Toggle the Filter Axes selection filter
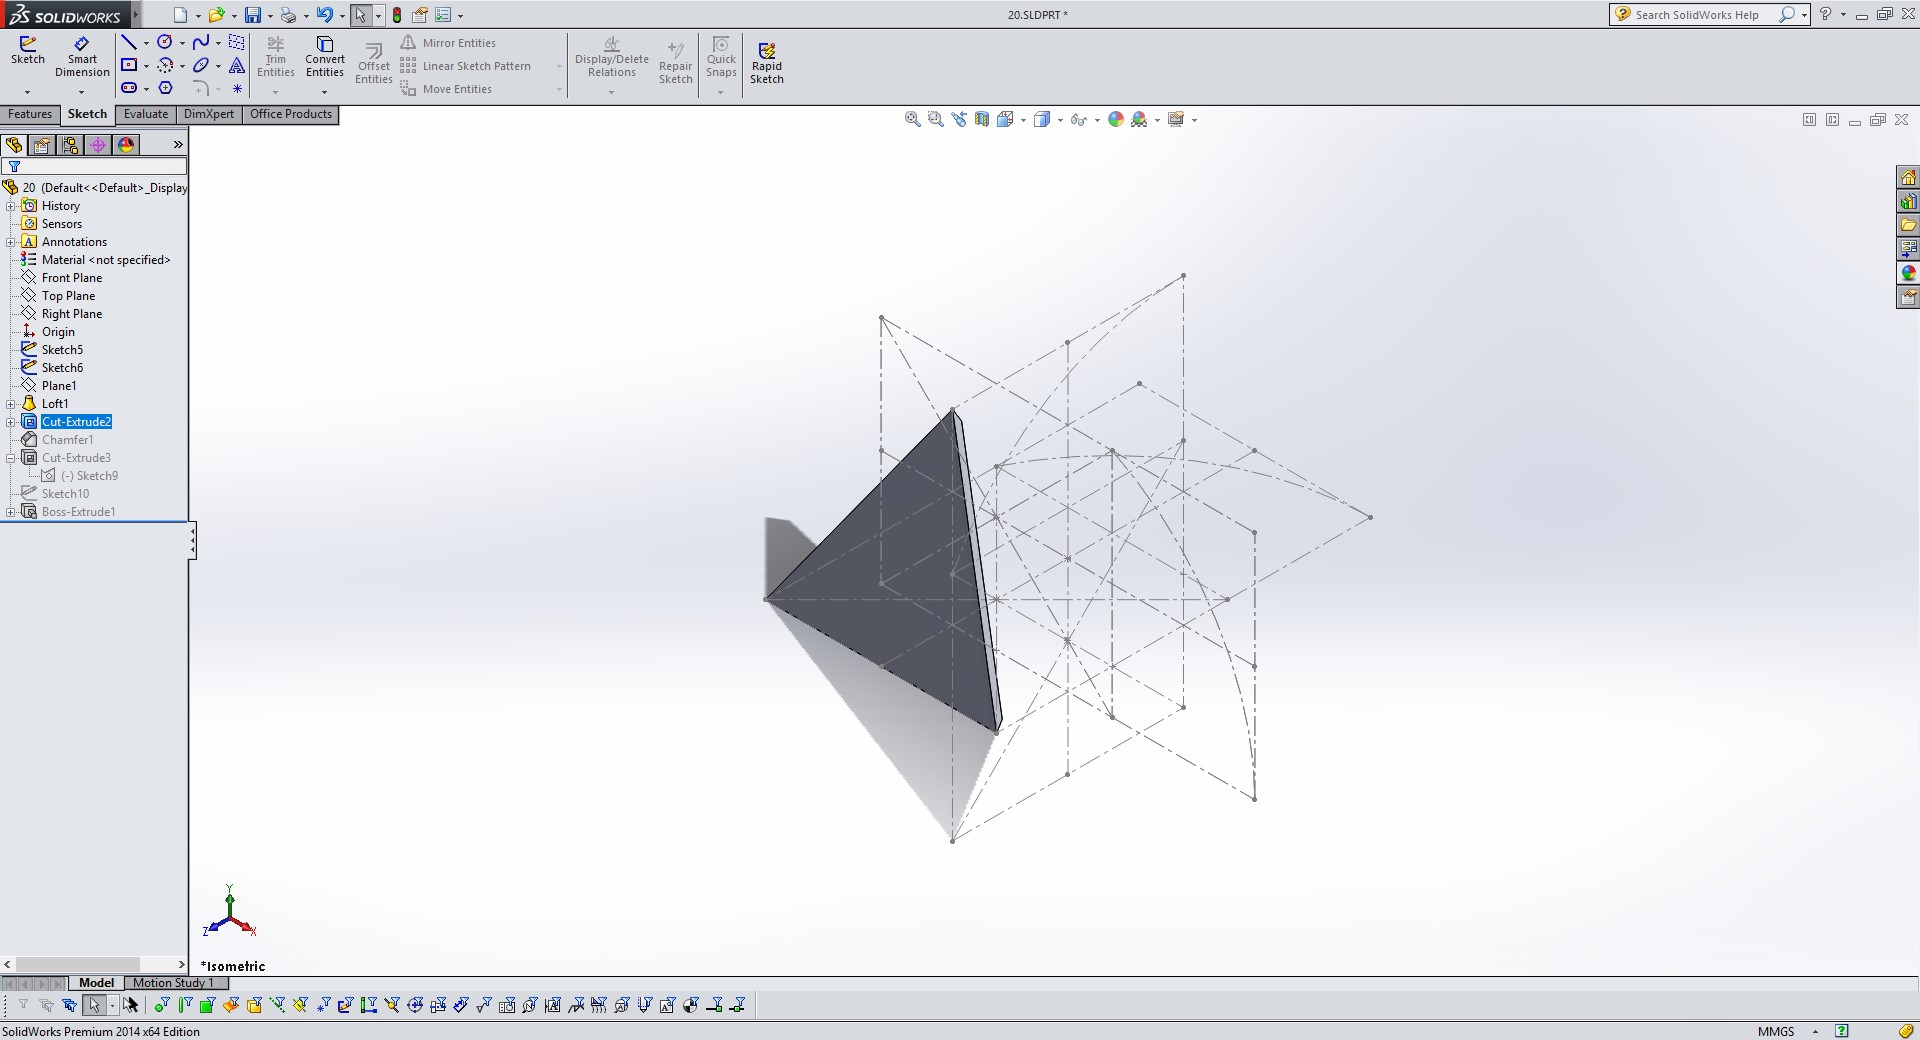Screen dimensions: 1920x1040 (277, 1005)
